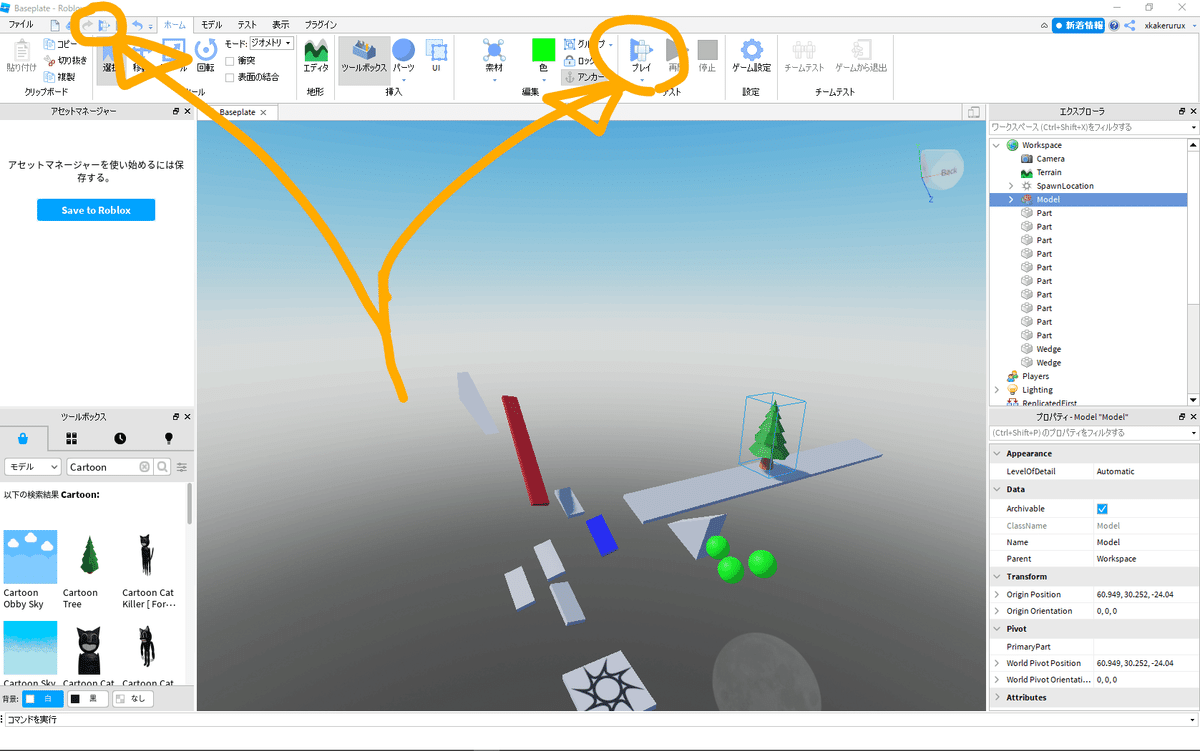This screenshot has height=751, width=1200.
Task: Expand the Lighting node
Action: [997, 390]
